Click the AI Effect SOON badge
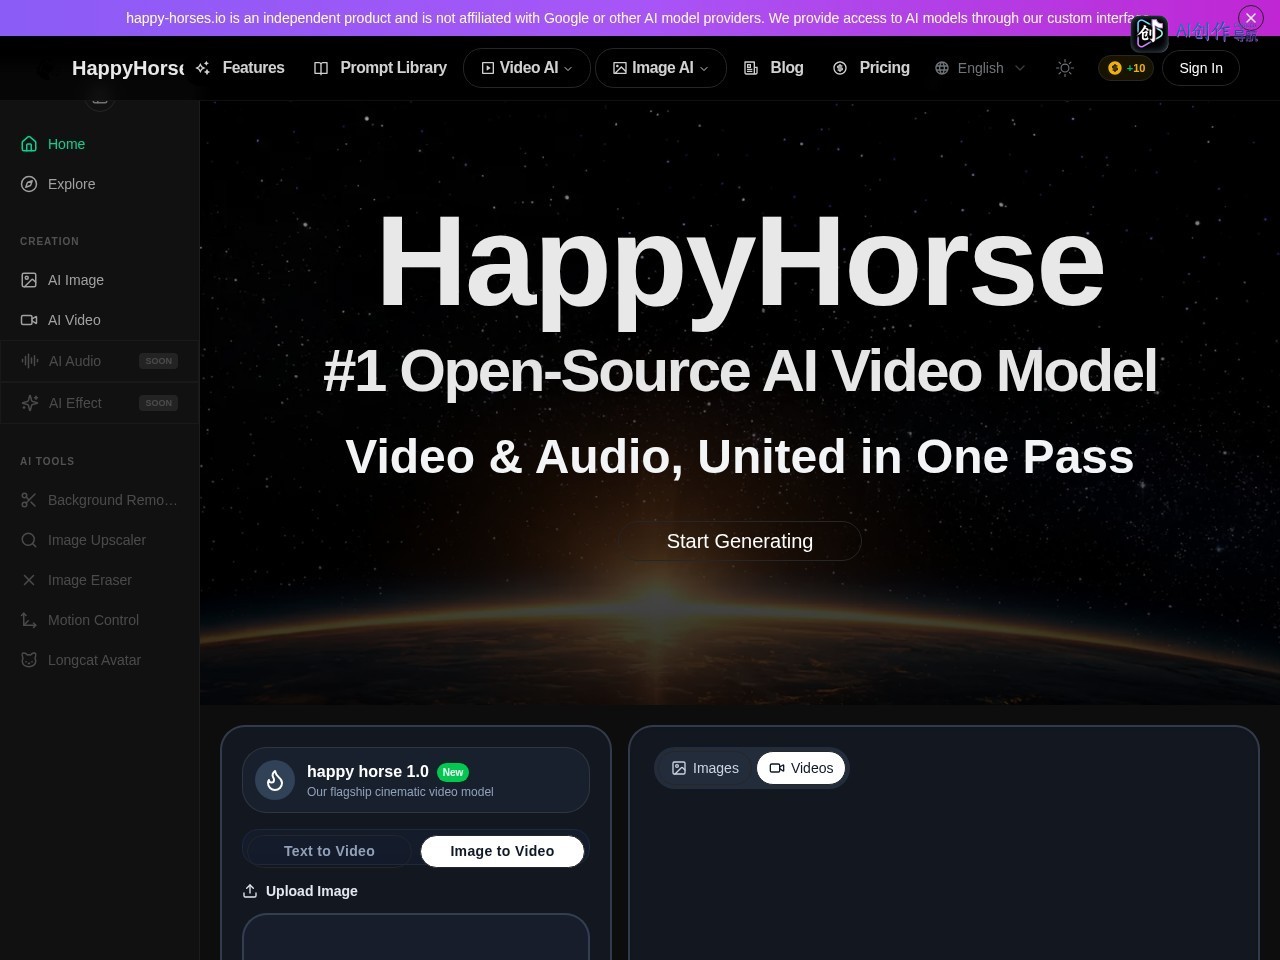The image size is (1280, 960). click(x=159, y=403)
